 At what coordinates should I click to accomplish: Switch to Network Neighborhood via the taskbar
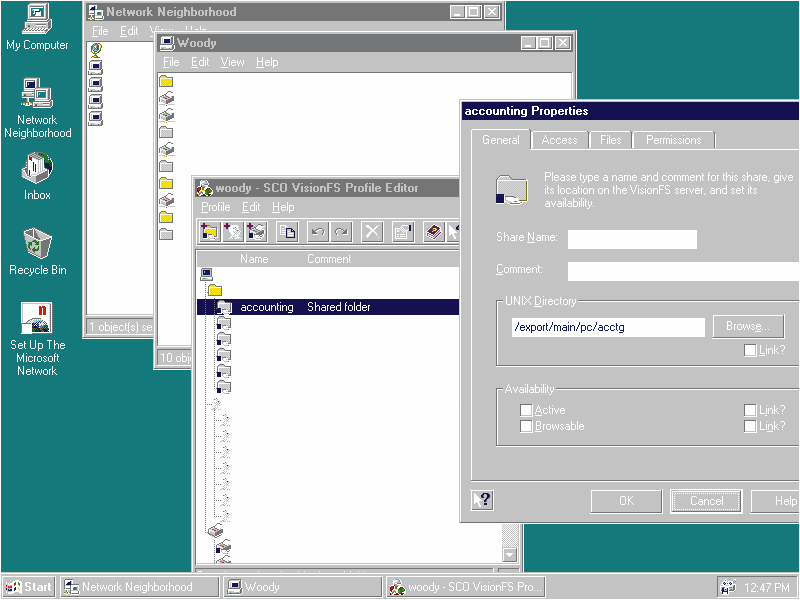(x=140, y=587)
